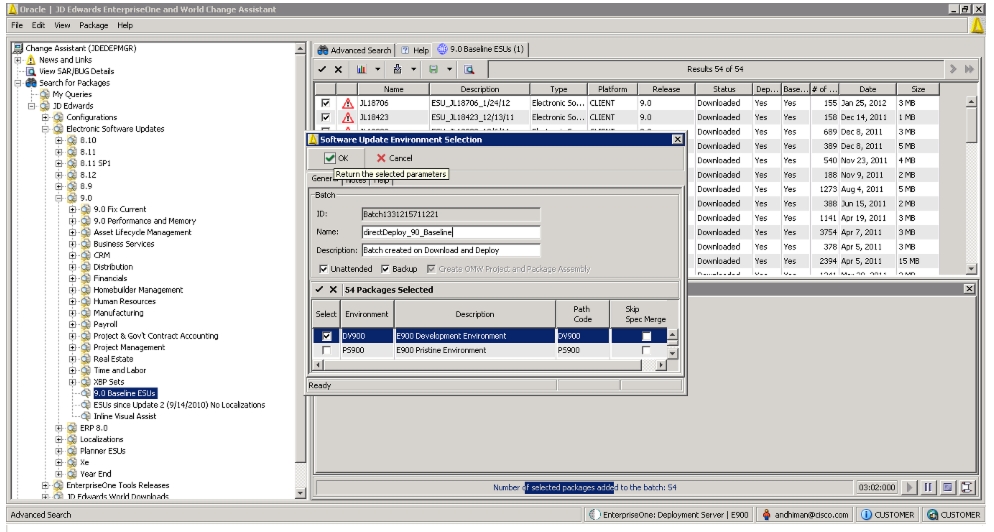This screenshot has width=994, height=532.
Task: Collapse the 9.0 tree node
Action: coord(58,198)
